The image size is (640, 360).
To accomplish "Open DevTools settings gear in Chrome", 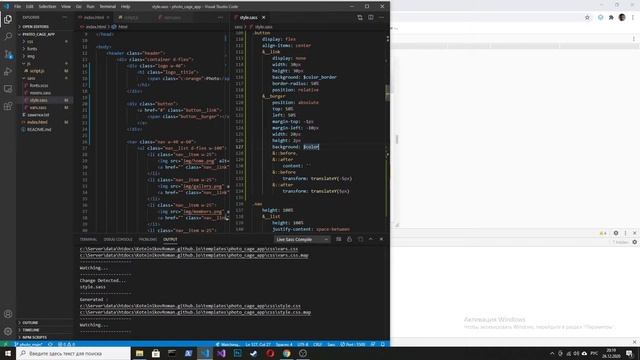I will [616, 233].
